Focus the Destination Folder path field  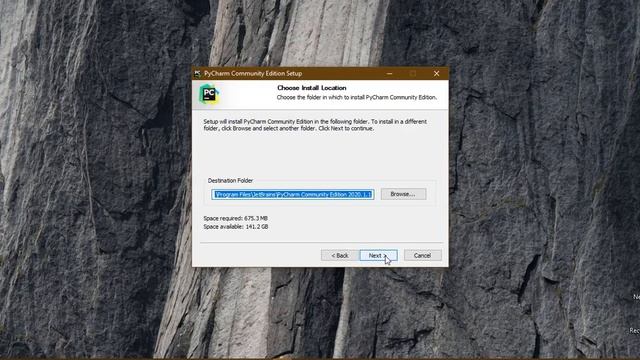292,194
